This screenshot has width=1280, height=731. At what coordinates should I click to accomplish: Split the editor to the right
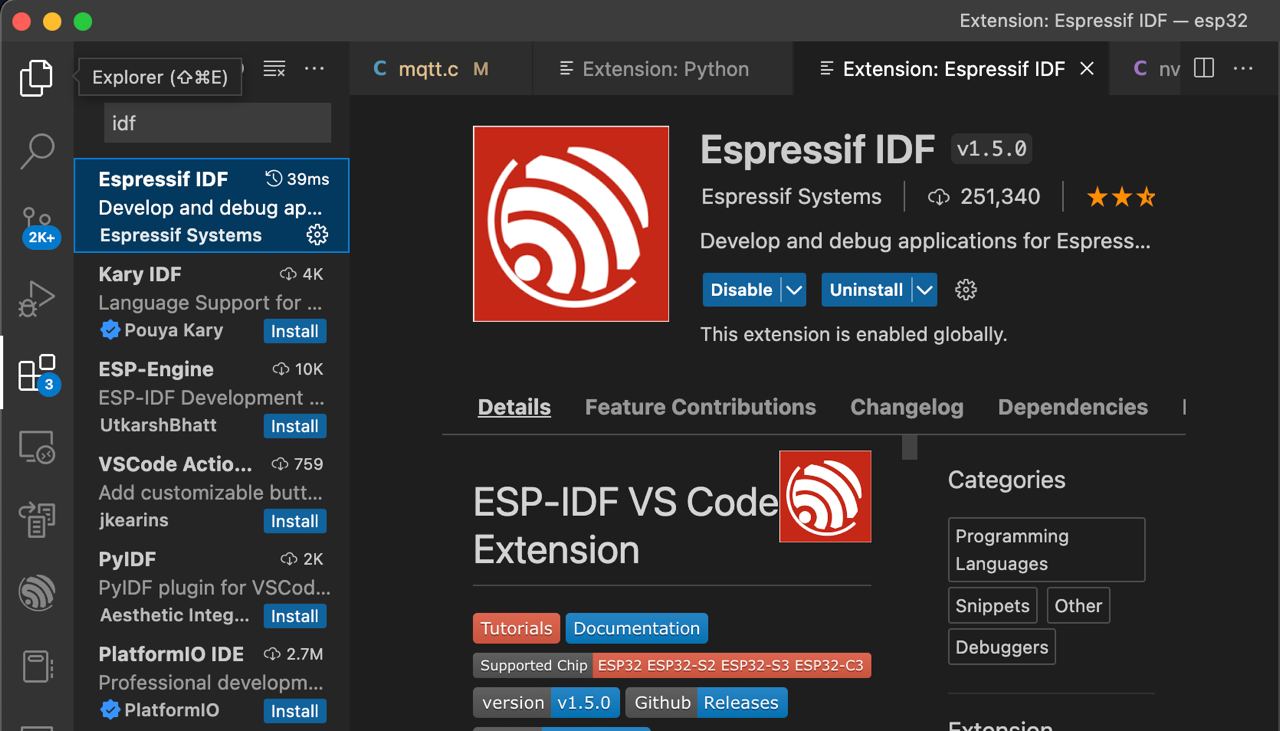tap(1204, 68)
